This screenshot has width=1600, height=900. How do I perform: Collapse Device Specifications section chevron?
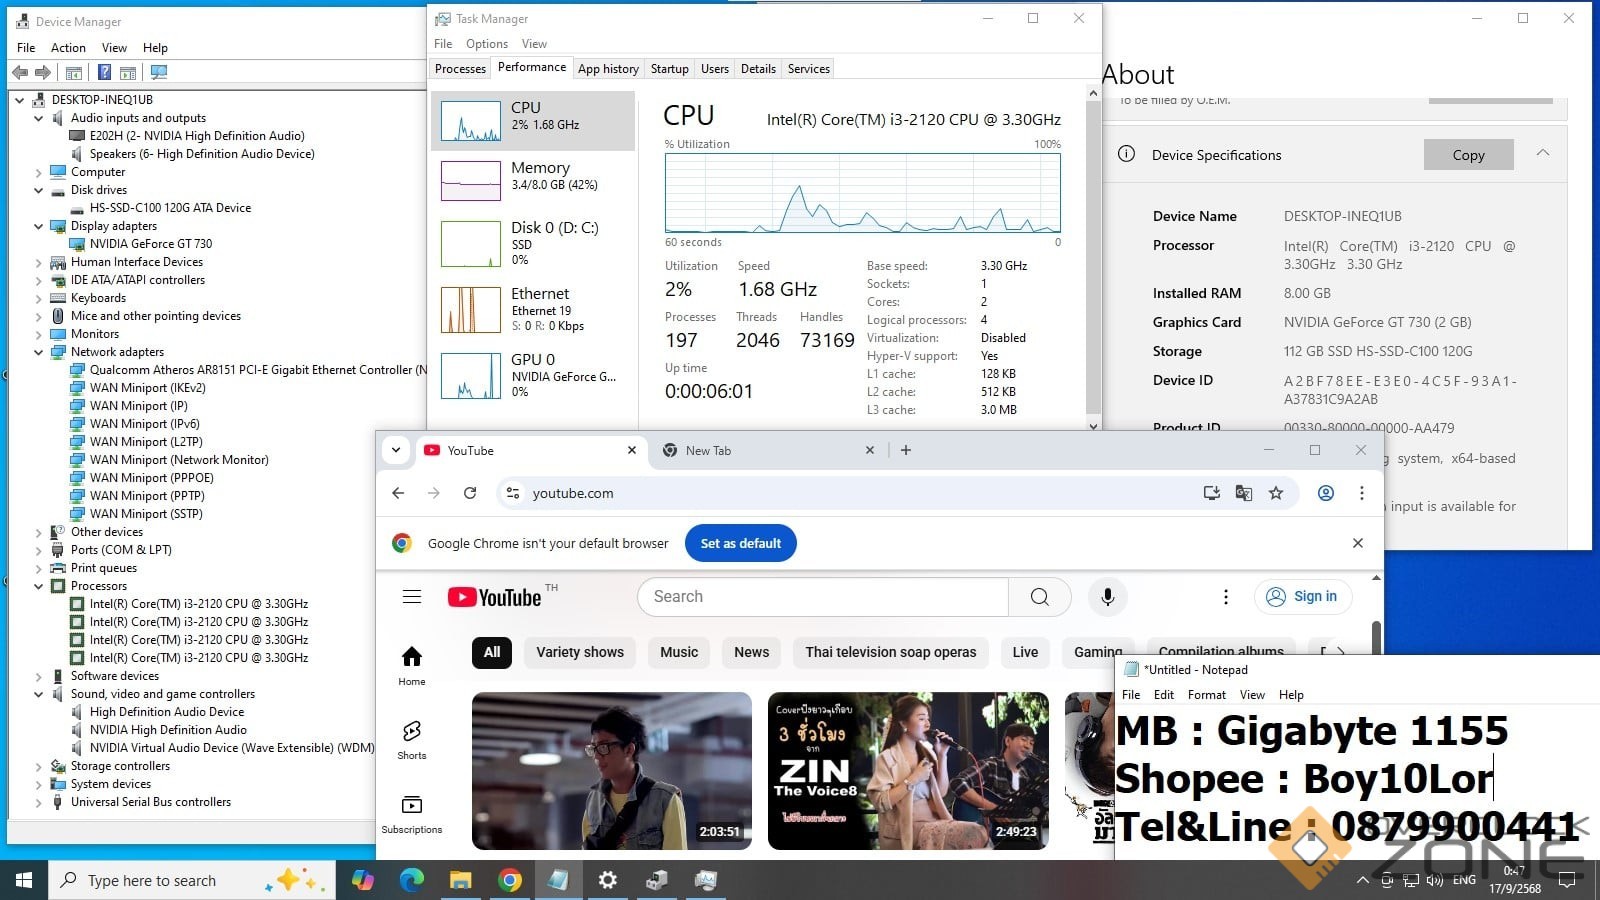[1542, 153]
